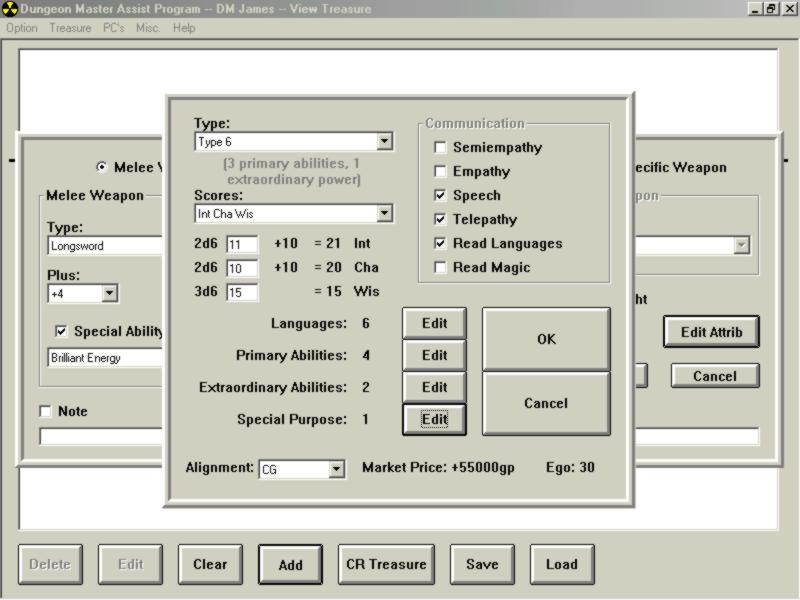The width and height of the screenshot is (800, 600).
Task: Click the Edit Attrib button
Action: (711, 332)
